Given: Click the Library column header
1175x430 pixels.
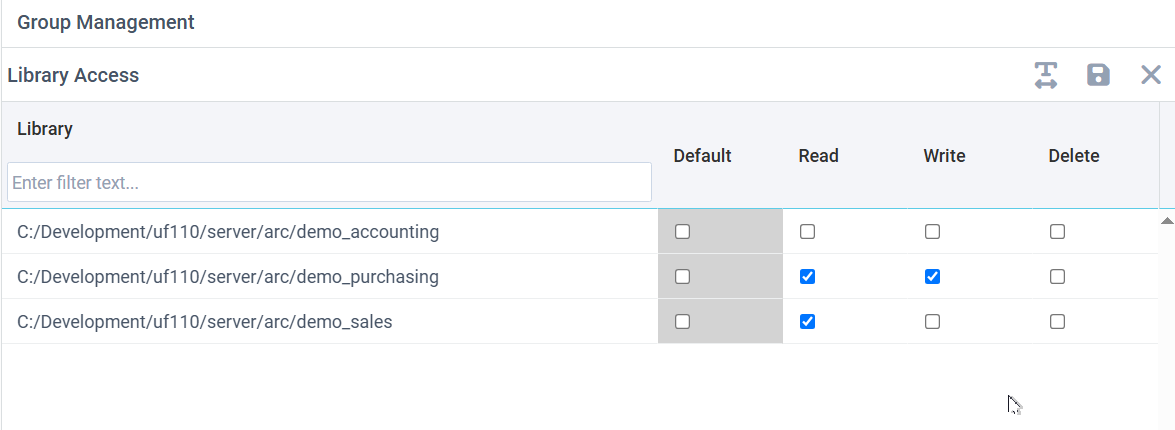Looking at the screenshot, I should coord(45,129).
